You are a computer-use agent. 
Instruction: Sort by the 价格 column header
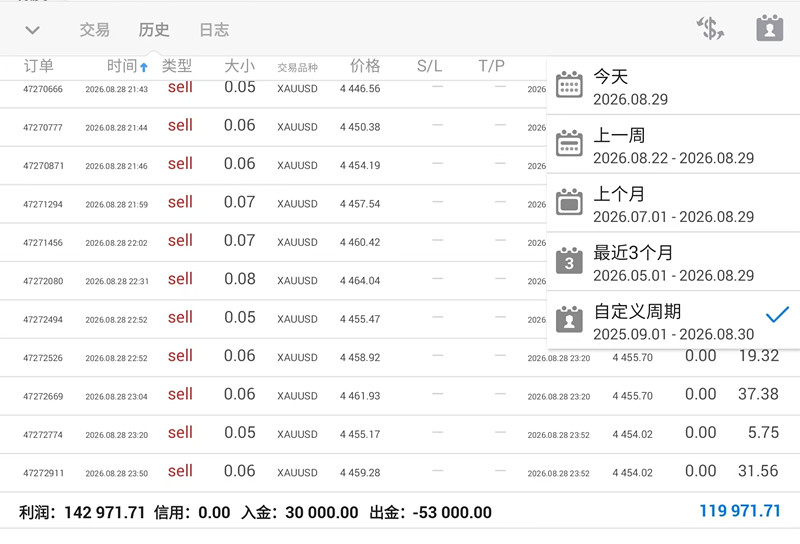[365, 66]
